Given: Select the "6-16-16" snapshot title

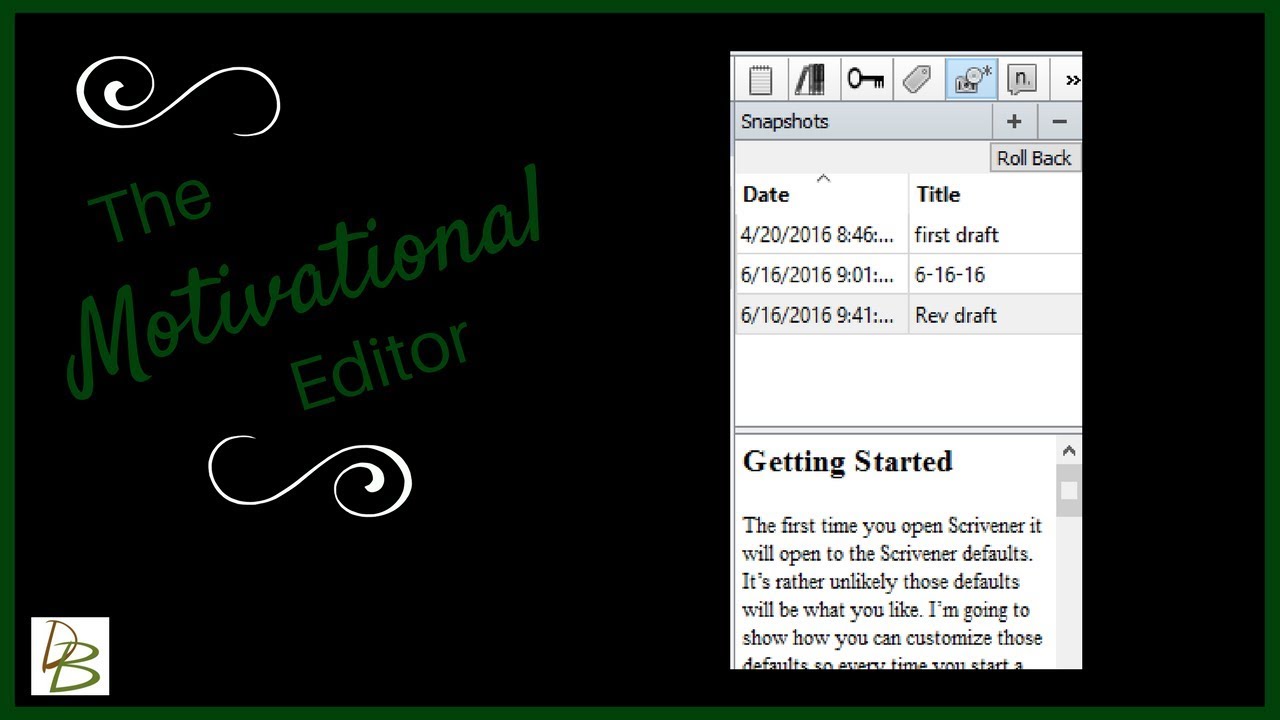Looking at the screenshot, I should (950, 275).
